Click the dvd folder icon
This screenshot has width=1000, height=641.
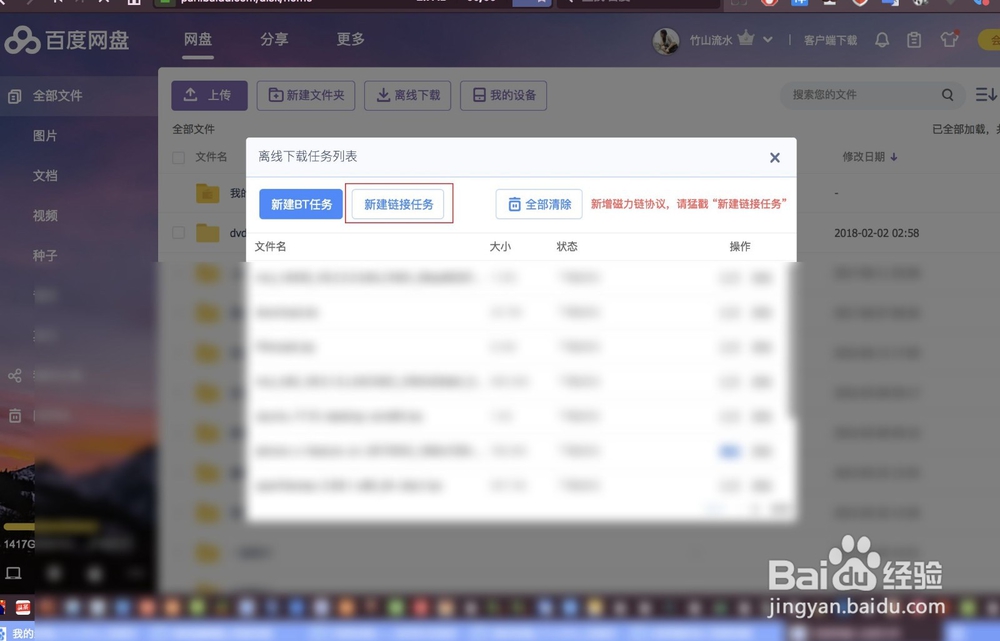[x=208, y=233]
